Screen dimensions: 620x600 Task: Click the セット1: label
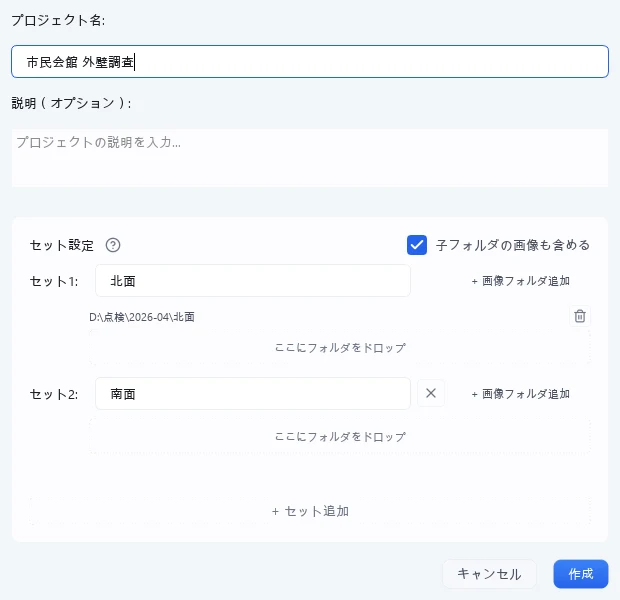click(54, 281)
